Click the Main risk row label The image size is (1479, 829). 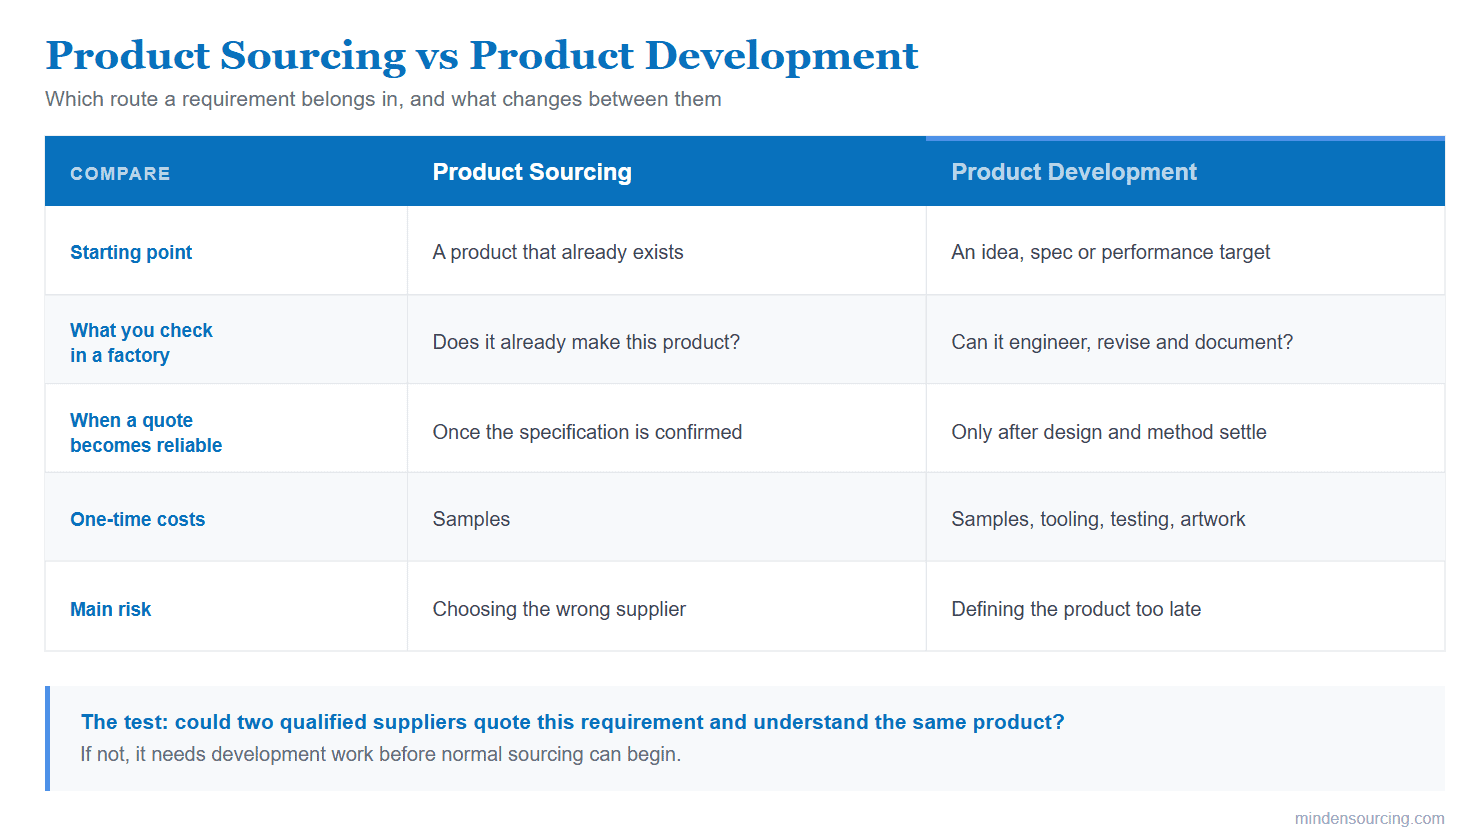[110, 609]
